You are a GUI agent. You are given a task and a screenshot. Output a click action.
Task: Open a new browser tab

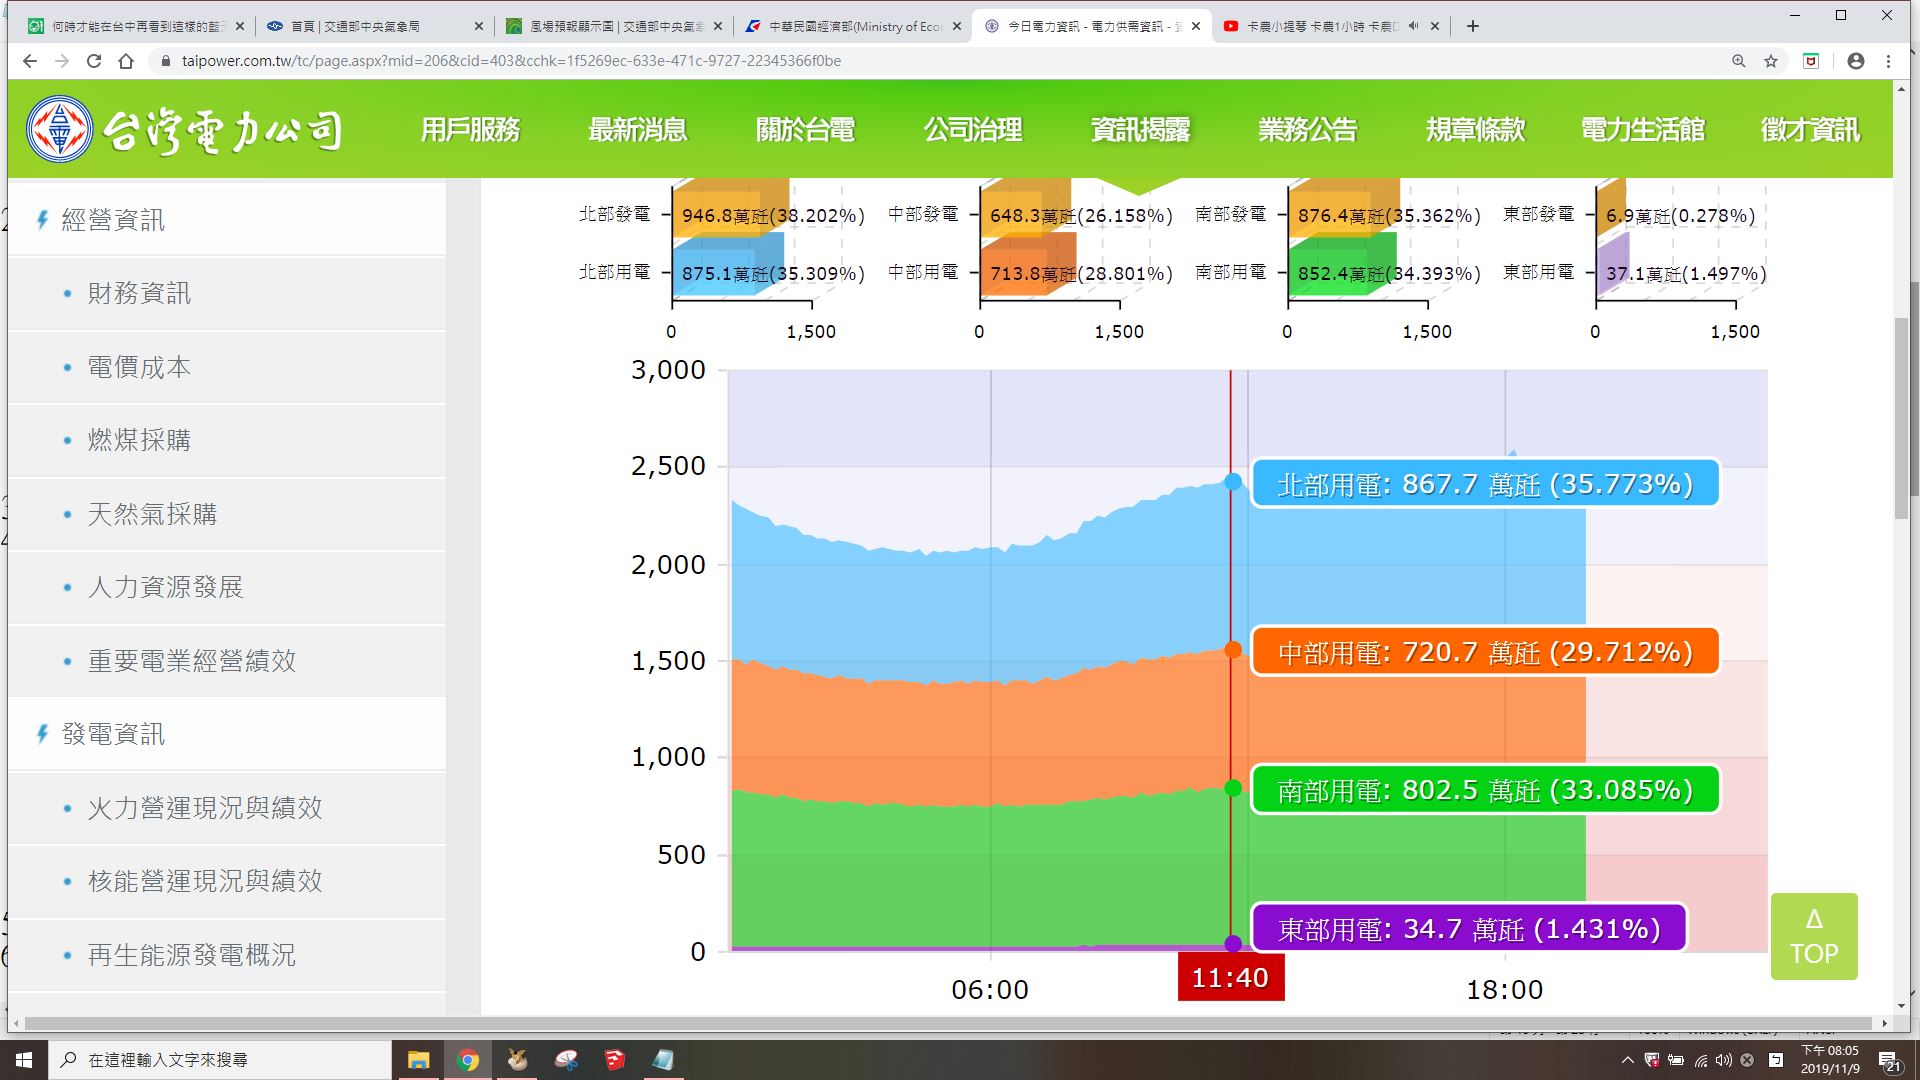[1473, 26]
